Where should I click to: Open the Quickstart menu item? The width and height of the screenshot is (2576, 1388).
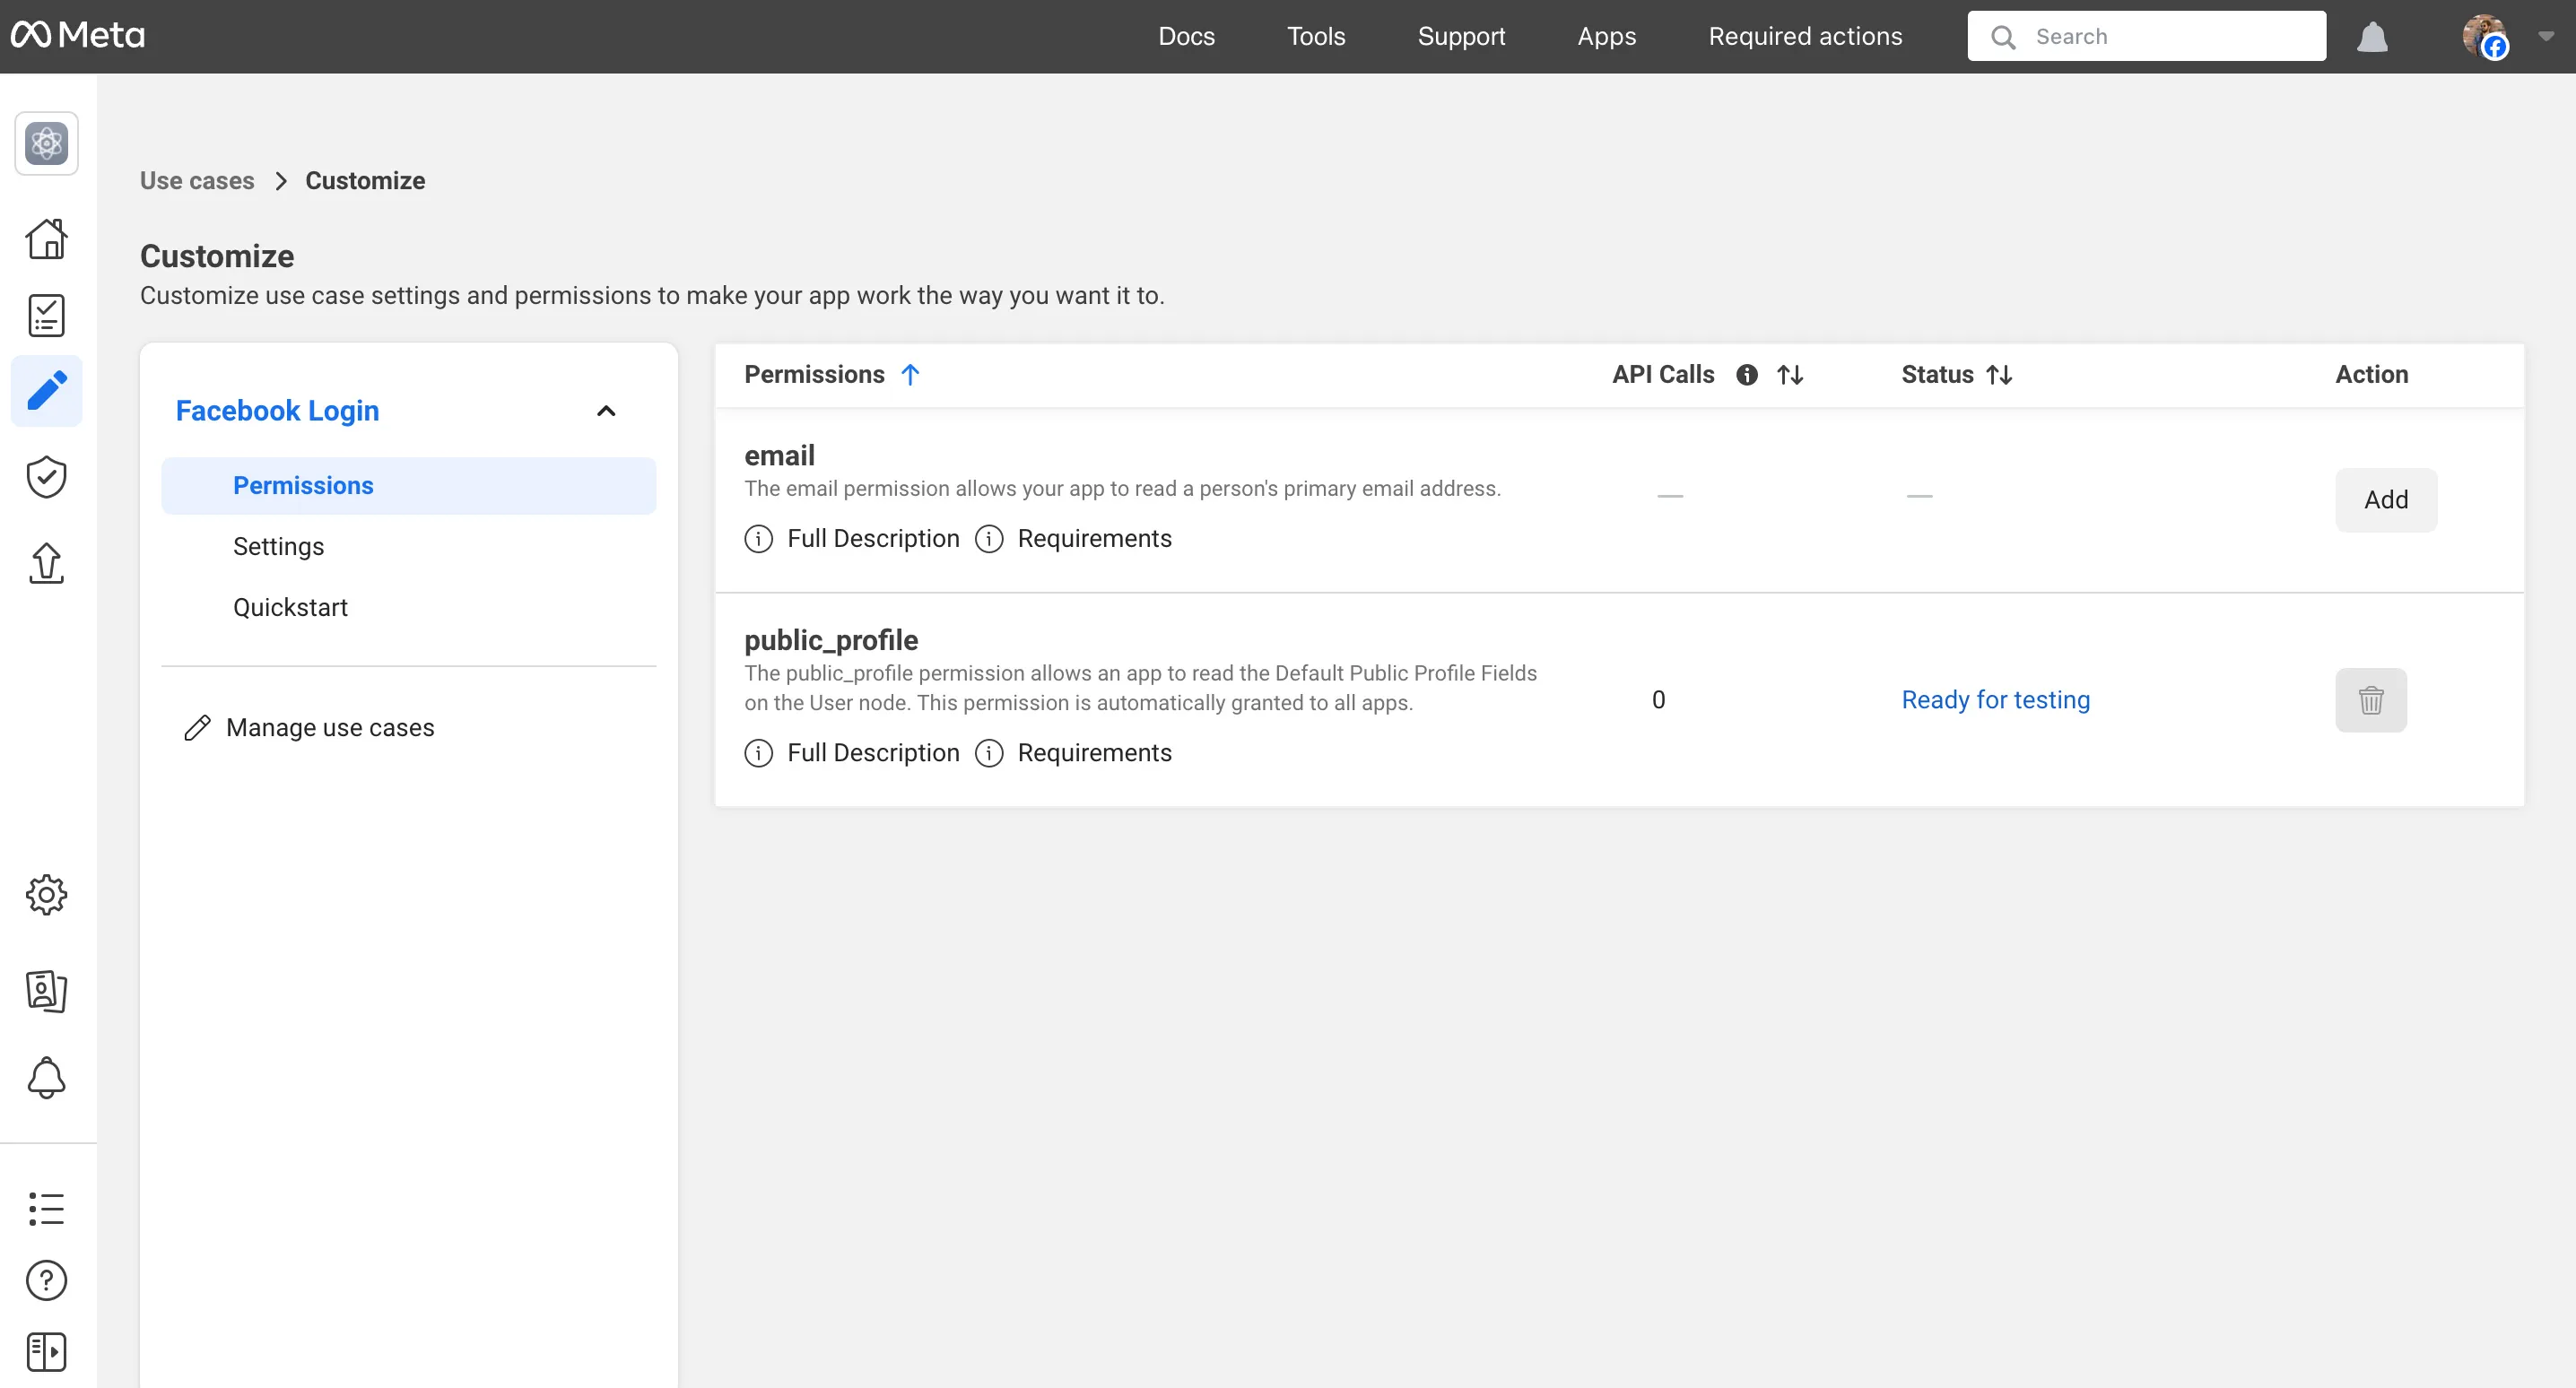click(290, 607)
